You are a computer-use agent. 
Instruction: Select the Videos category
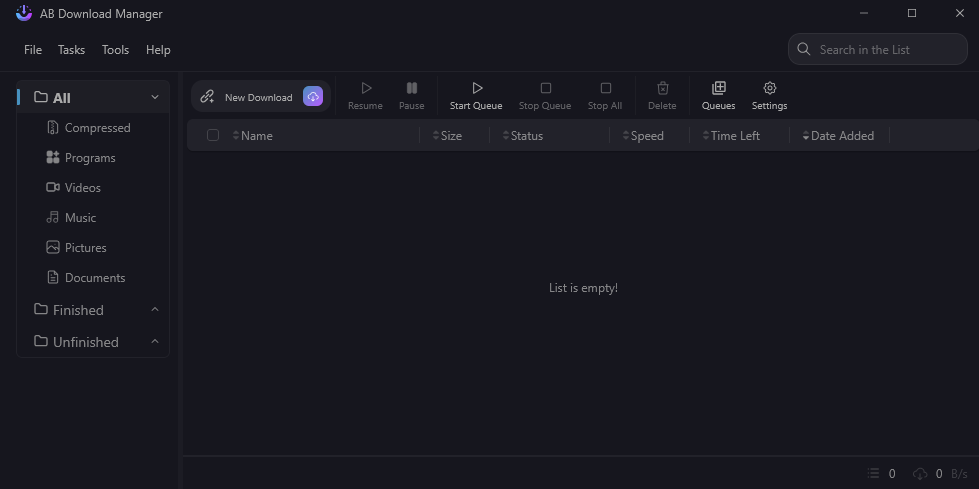click(x=82, y=188)
